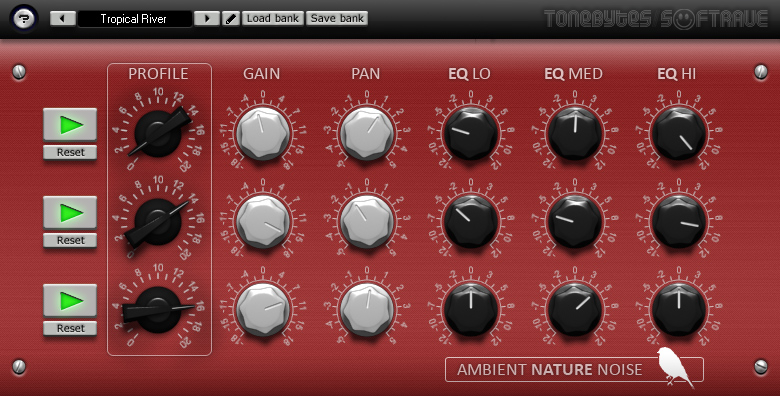Viewport: 780px width, 396px height.
Task: Click the second row PAN knob
Action: (367, 221)
